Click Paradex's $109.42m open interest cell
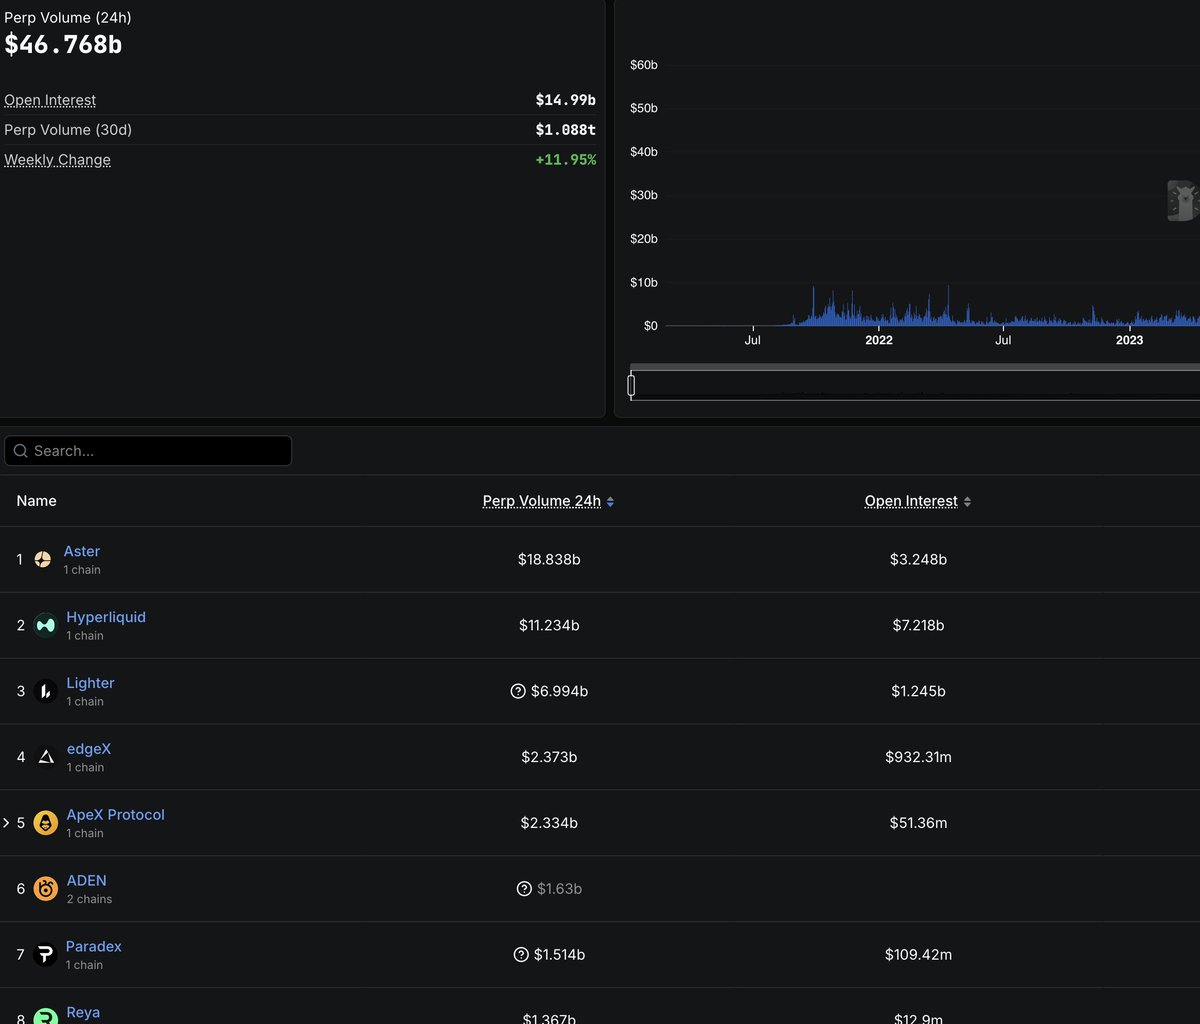The height and width of the screenshot is (1024, 1200). pyautogui.click(x=918, y=955)
